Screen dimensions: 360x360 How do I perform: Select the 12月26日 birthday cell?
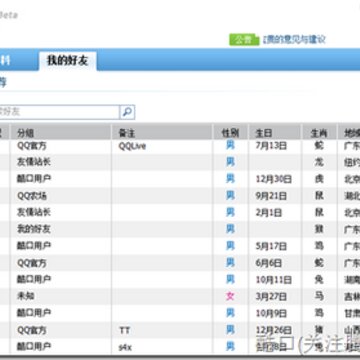(274, 330)
